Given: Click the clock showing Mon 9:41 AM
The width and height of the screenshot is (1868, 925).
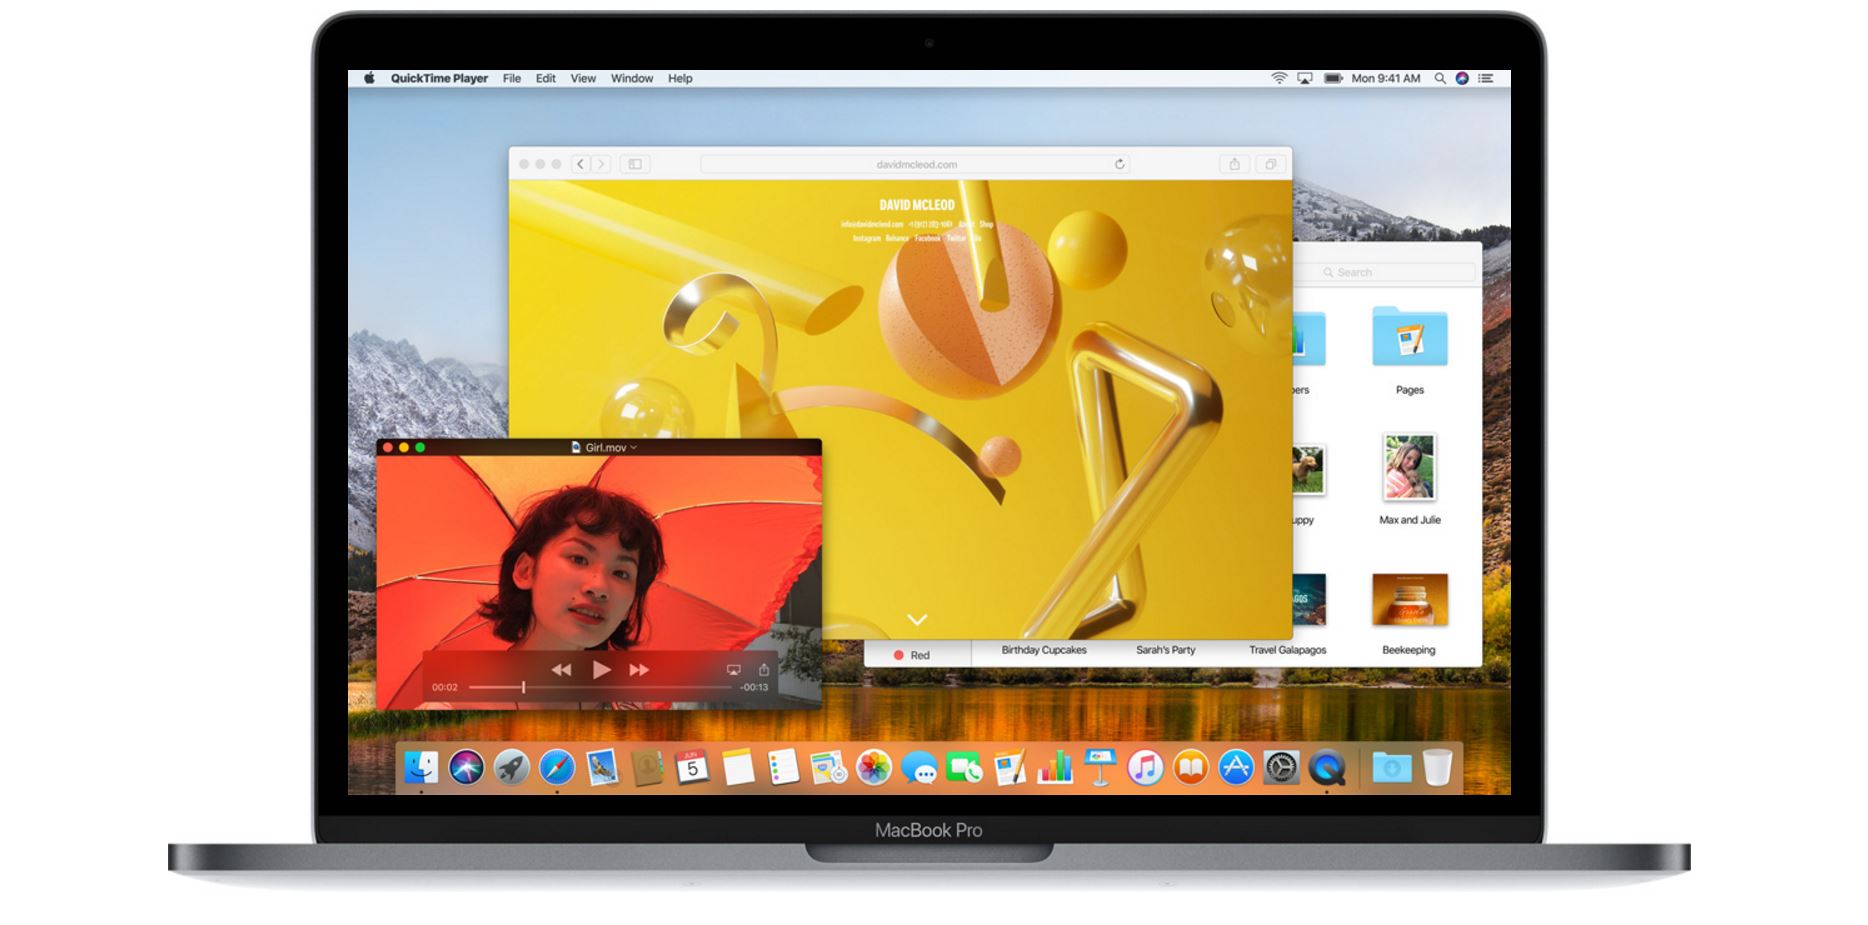Looking at the screenshot, I should [x=1385, y=78].
